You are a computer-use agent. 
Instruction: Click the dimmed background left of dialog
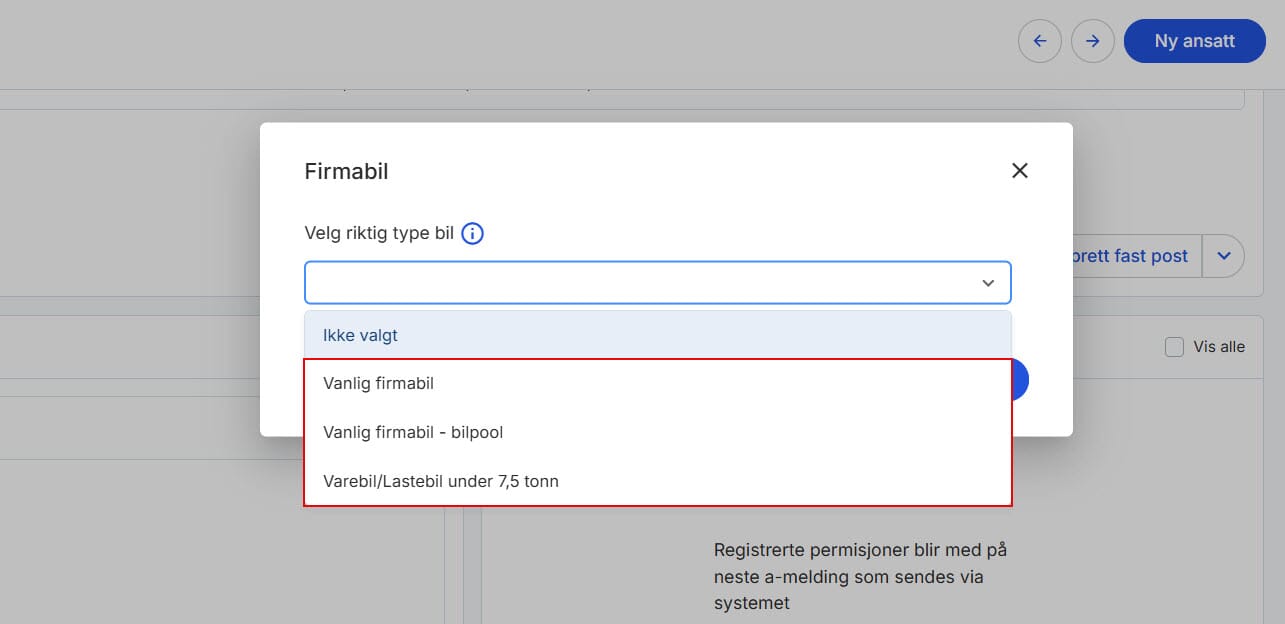point(130,230)
